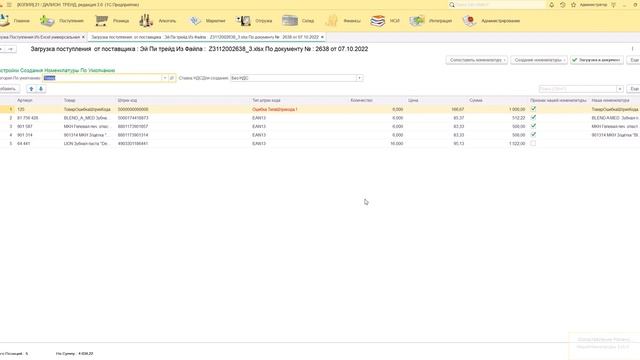Select the article cell "64 441"

coord(23,143)
